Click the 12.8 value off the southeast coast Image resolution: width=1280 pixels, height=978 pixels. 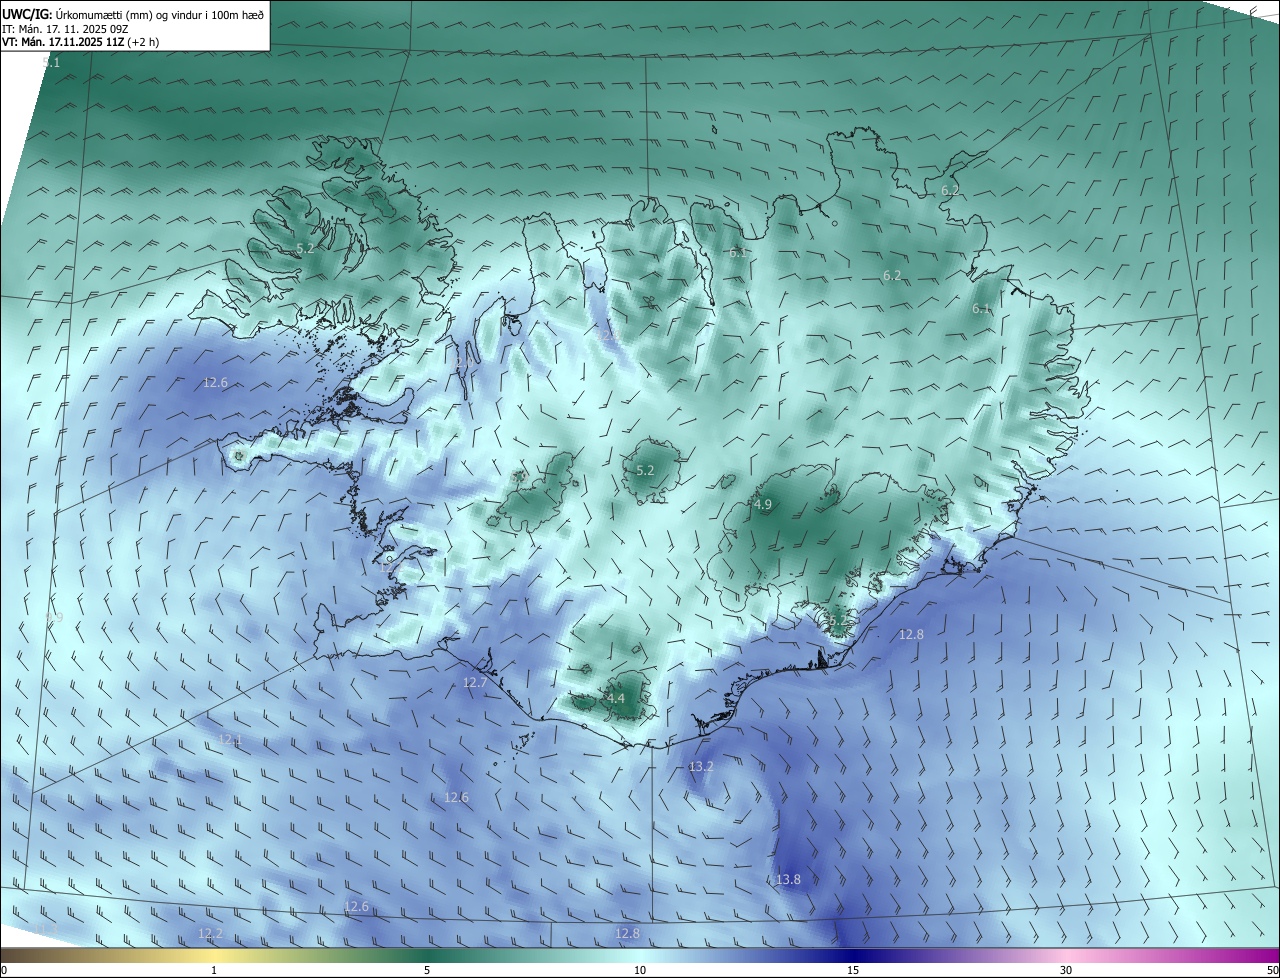(911, 634)
